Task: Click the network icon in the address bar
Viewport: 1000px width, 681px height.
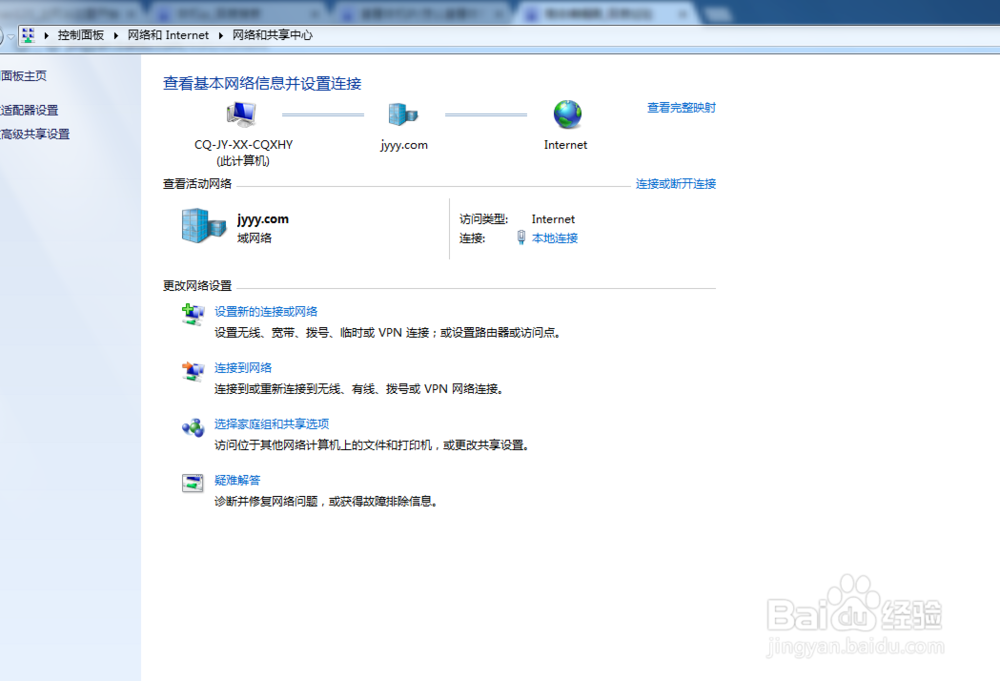Action: 29,35
